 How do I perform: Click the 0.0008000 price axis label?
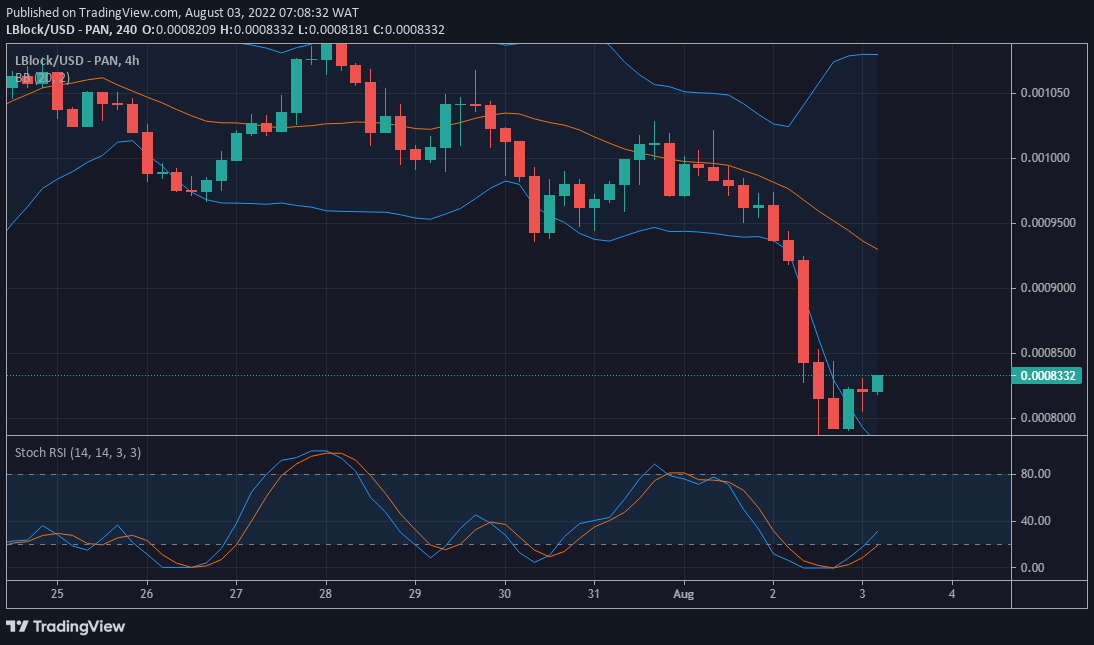(1048, 417)
